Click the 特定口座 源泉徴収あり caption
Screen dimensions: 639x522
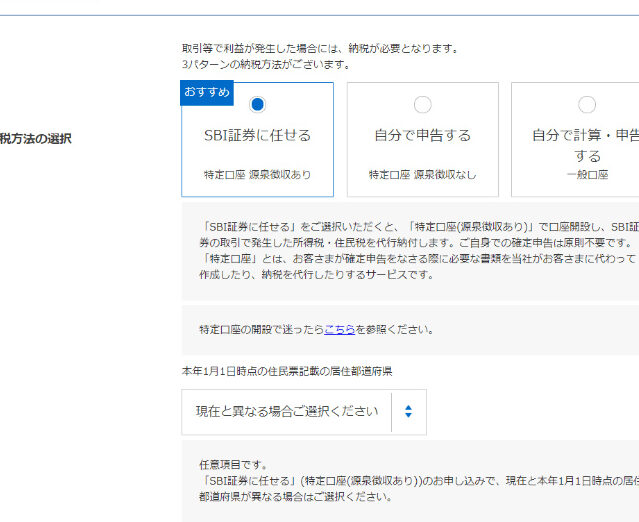click(x=257, y=174)
